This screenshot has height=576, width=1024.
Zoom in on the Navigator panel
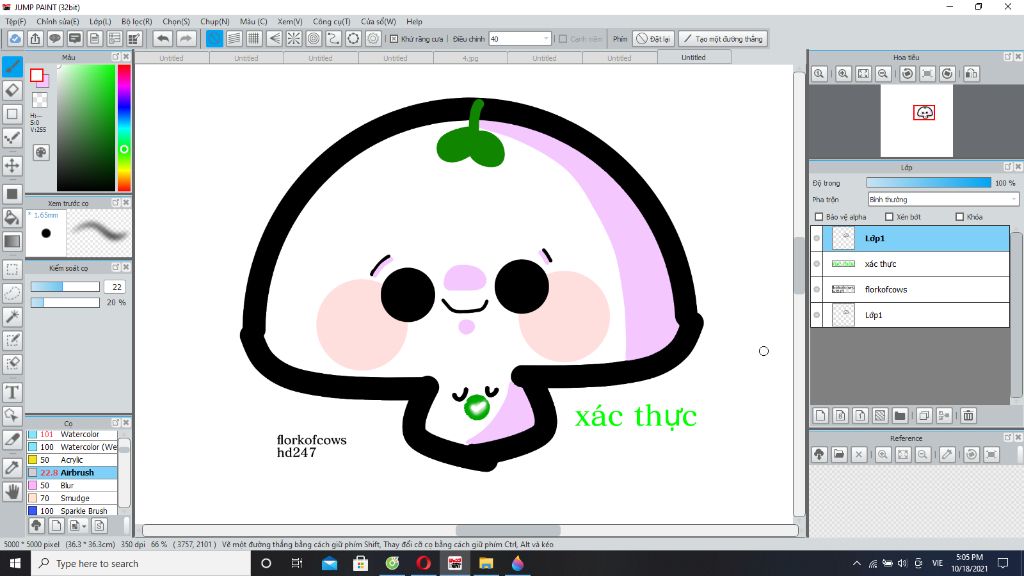click(x=843, y=74)
